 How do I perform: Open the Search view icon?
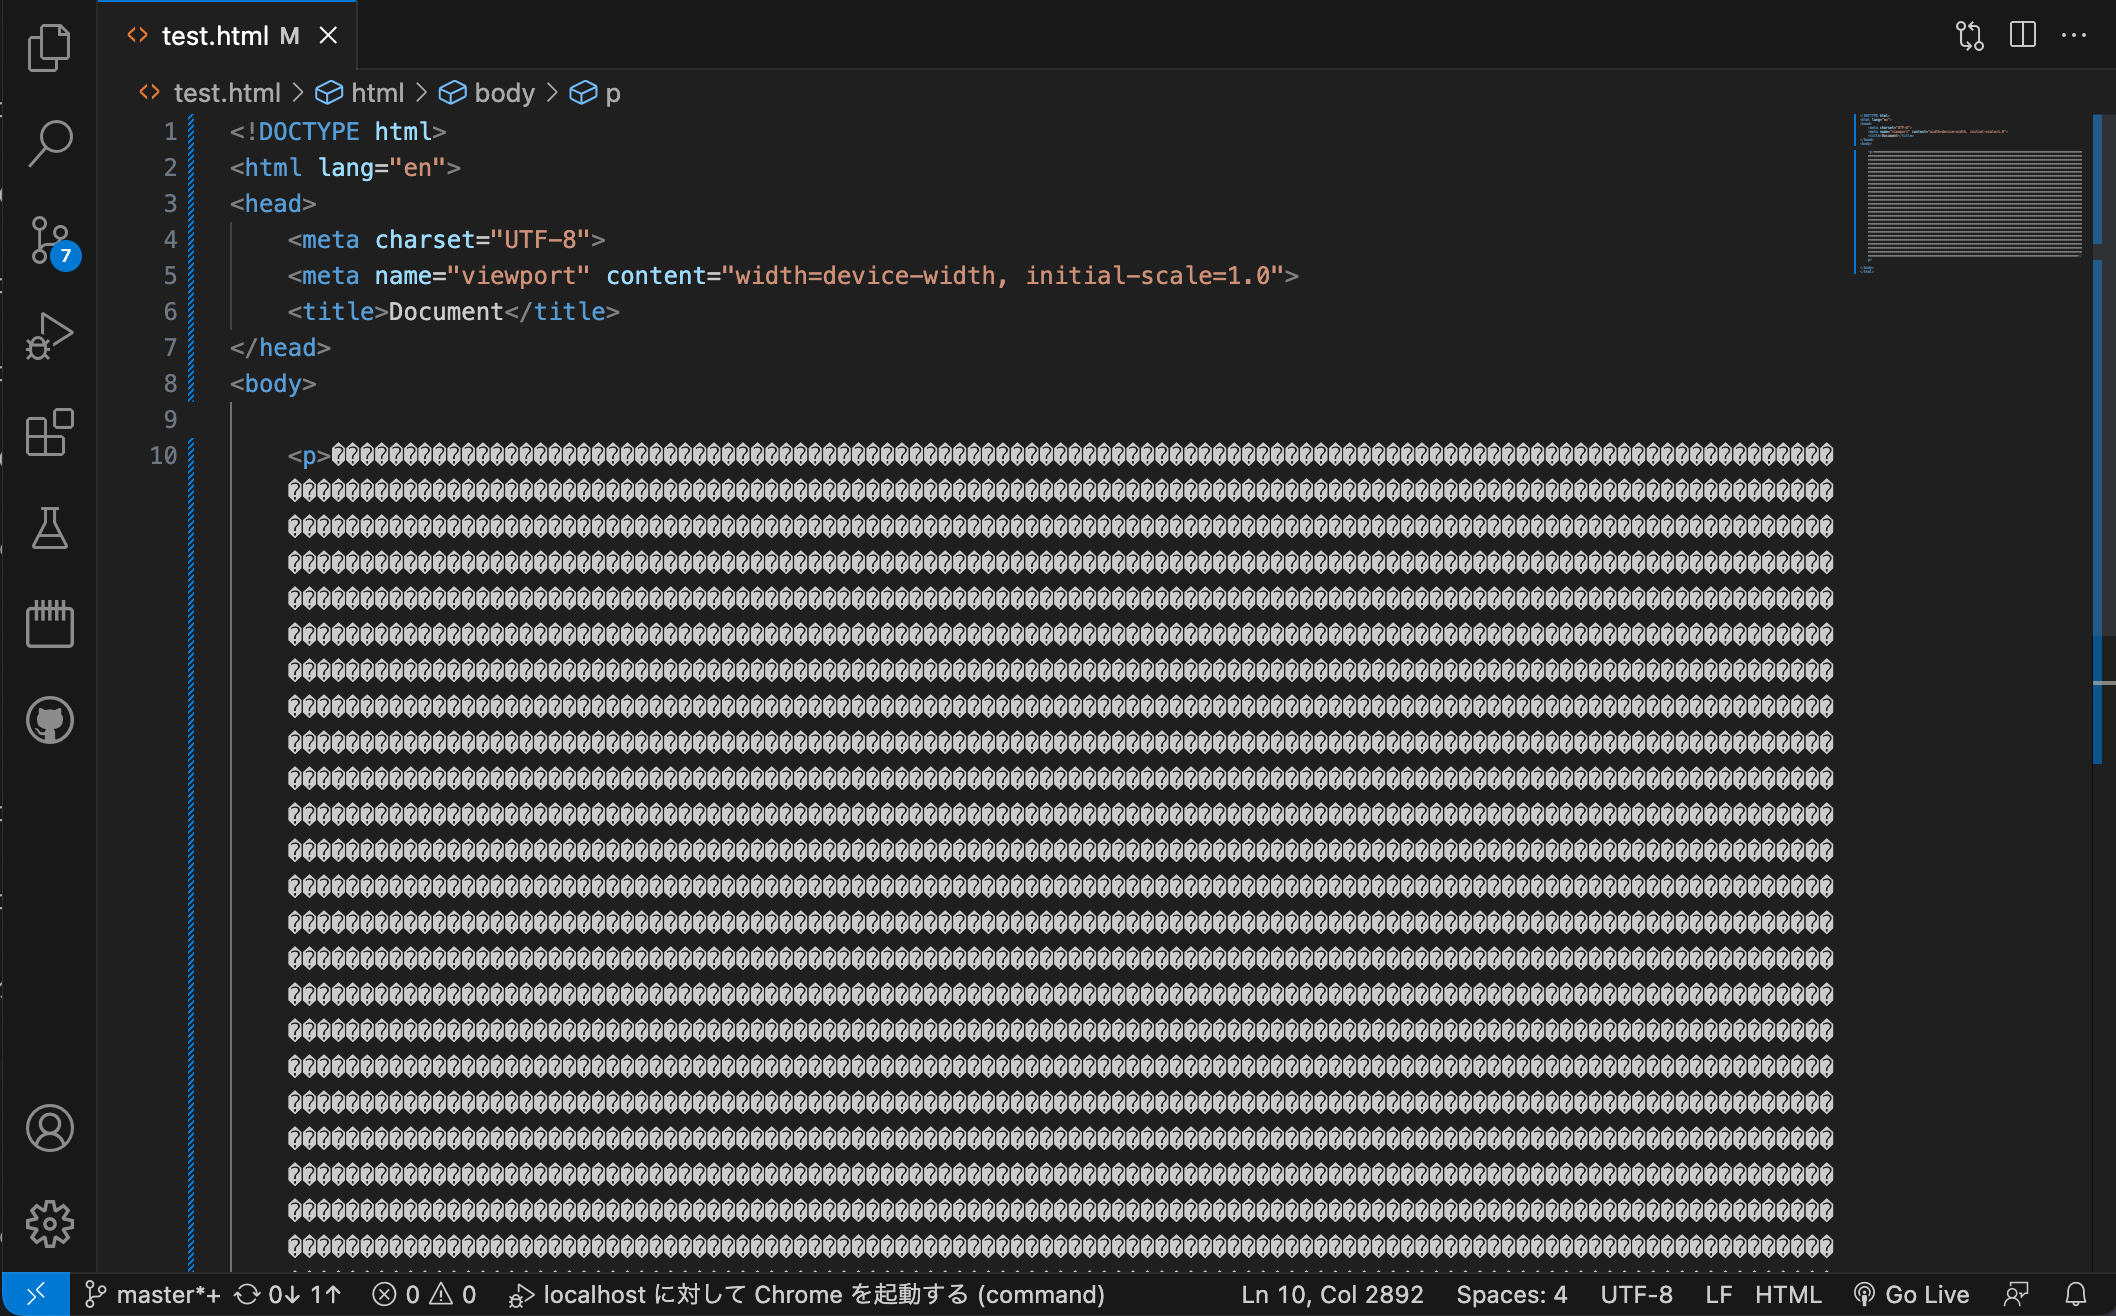(49, 143)
